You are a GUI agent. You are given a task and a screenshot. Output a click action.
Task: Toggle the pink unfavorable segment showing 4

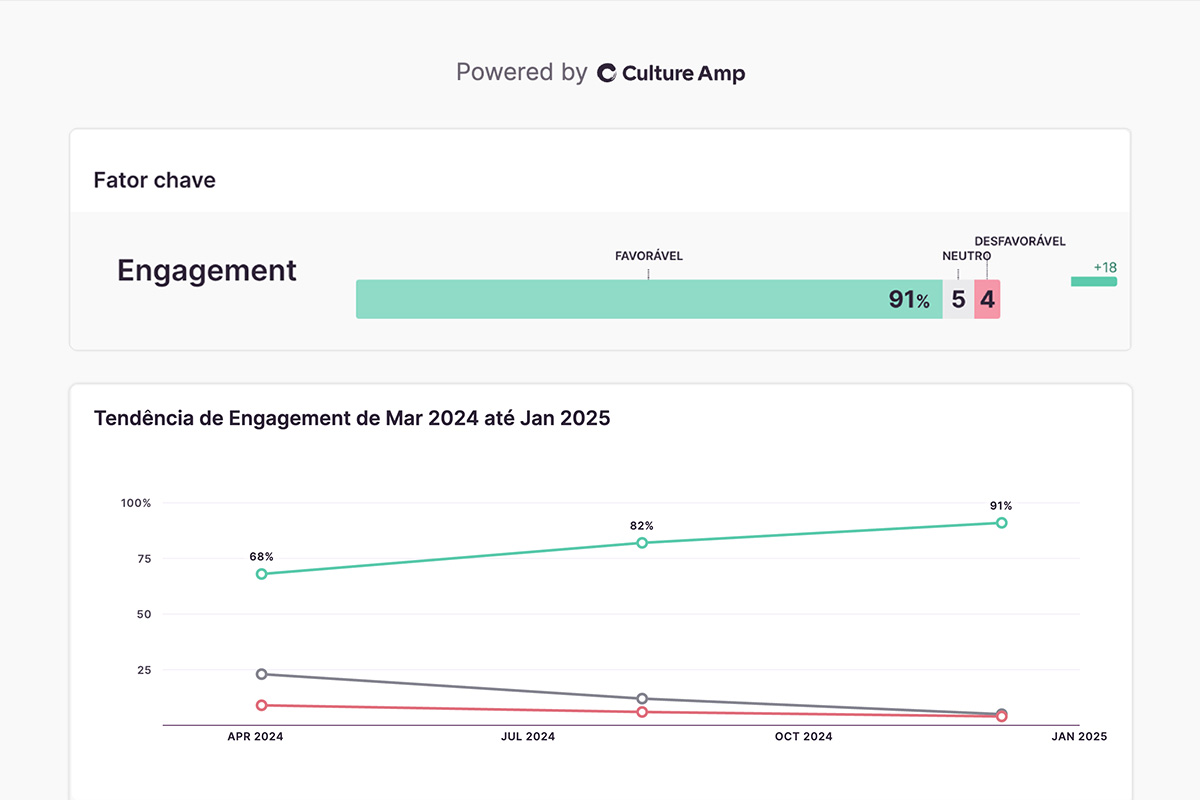pyautogui.click(x=986, y=298)
